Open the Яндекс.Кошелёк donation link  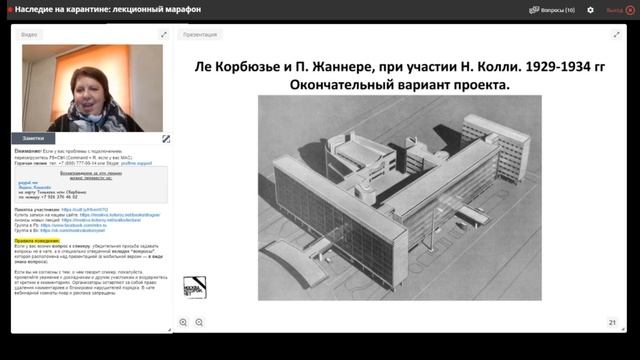tap(35, 187)
